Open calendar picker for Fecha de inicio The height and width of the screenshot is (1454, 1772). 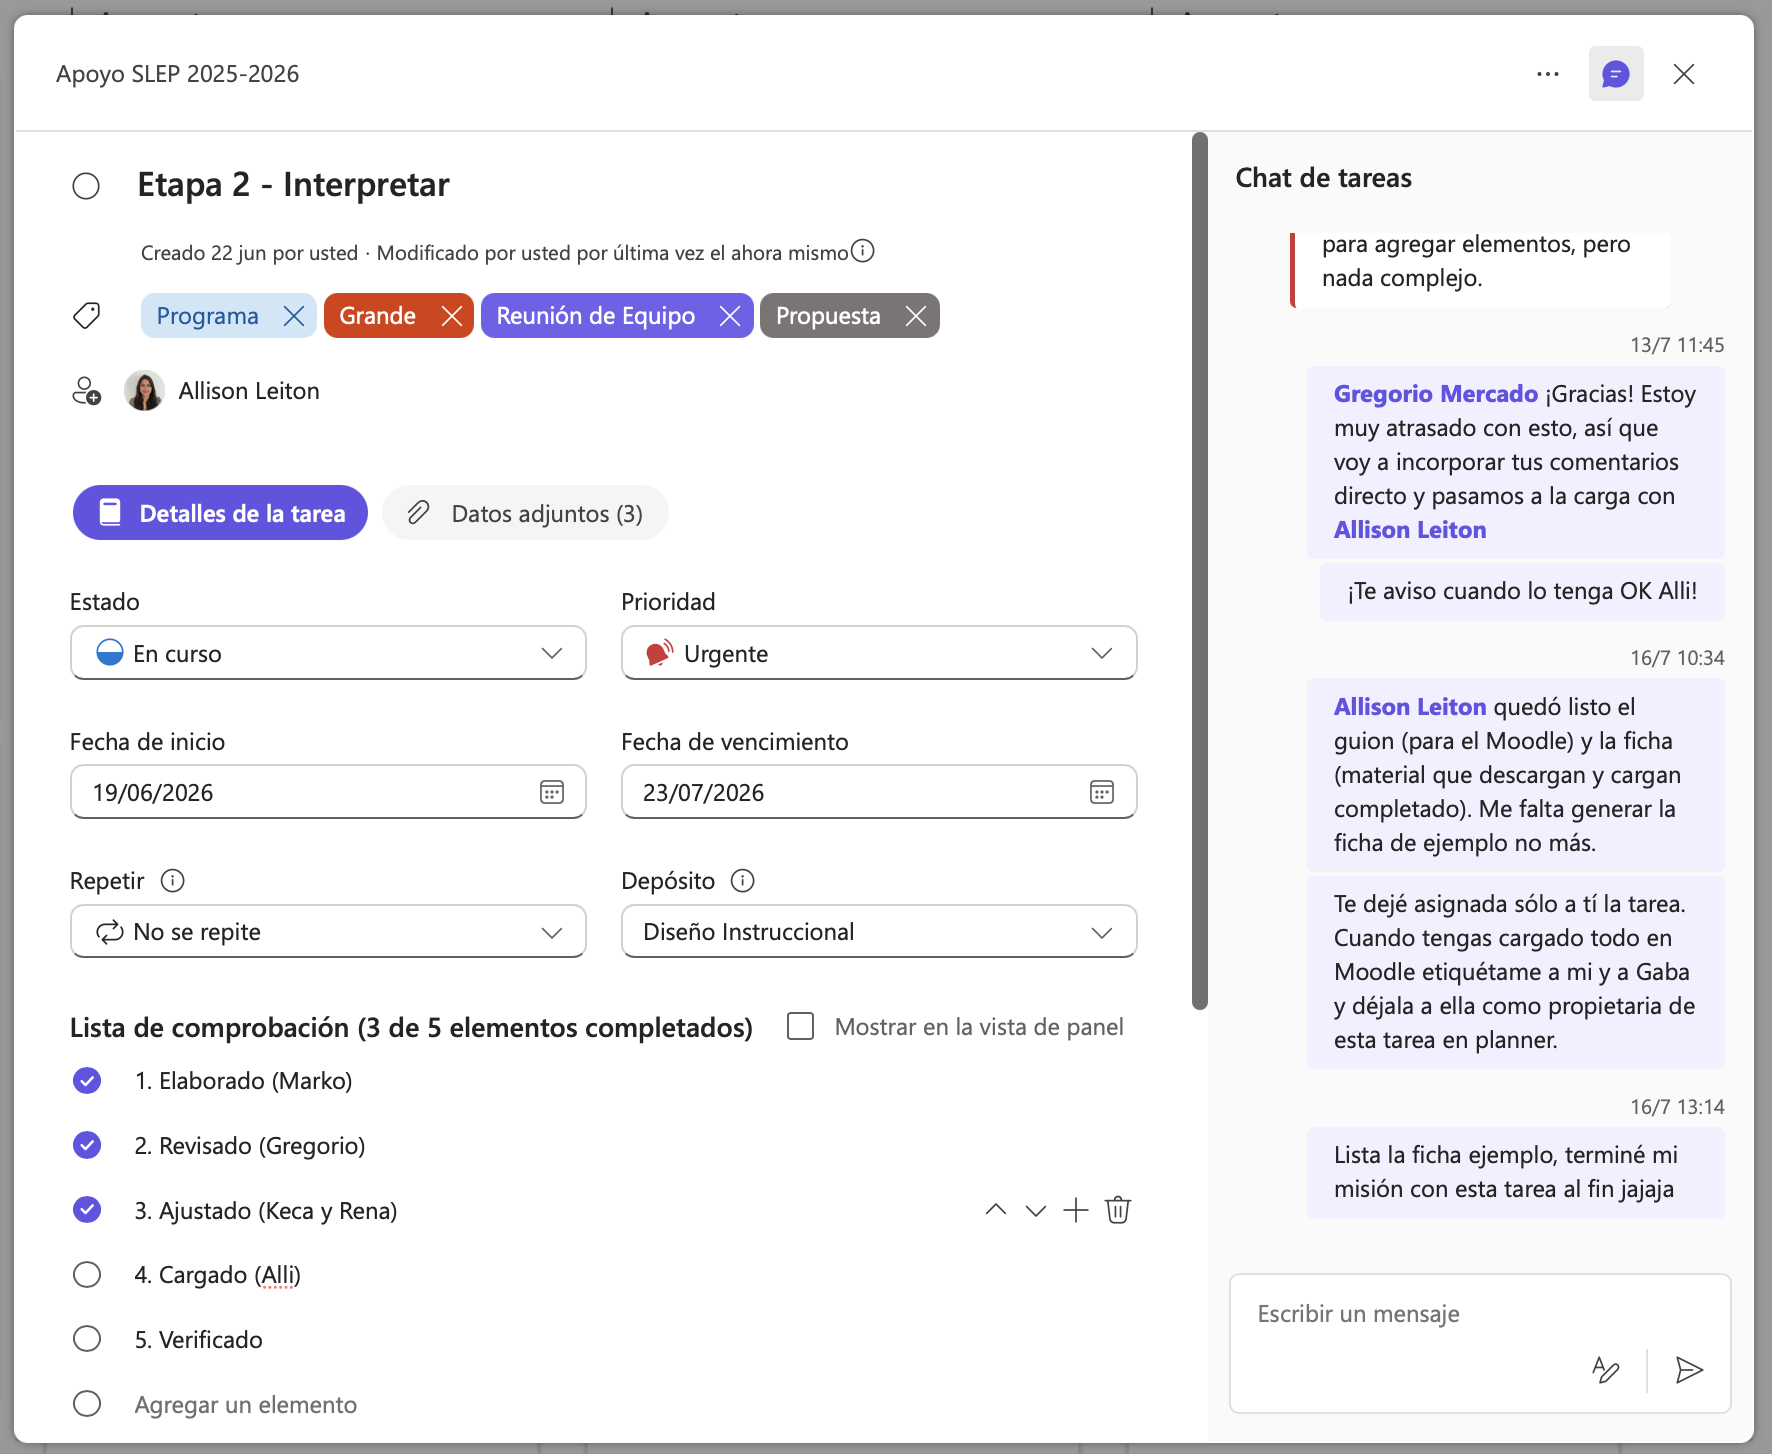(552, 792)
